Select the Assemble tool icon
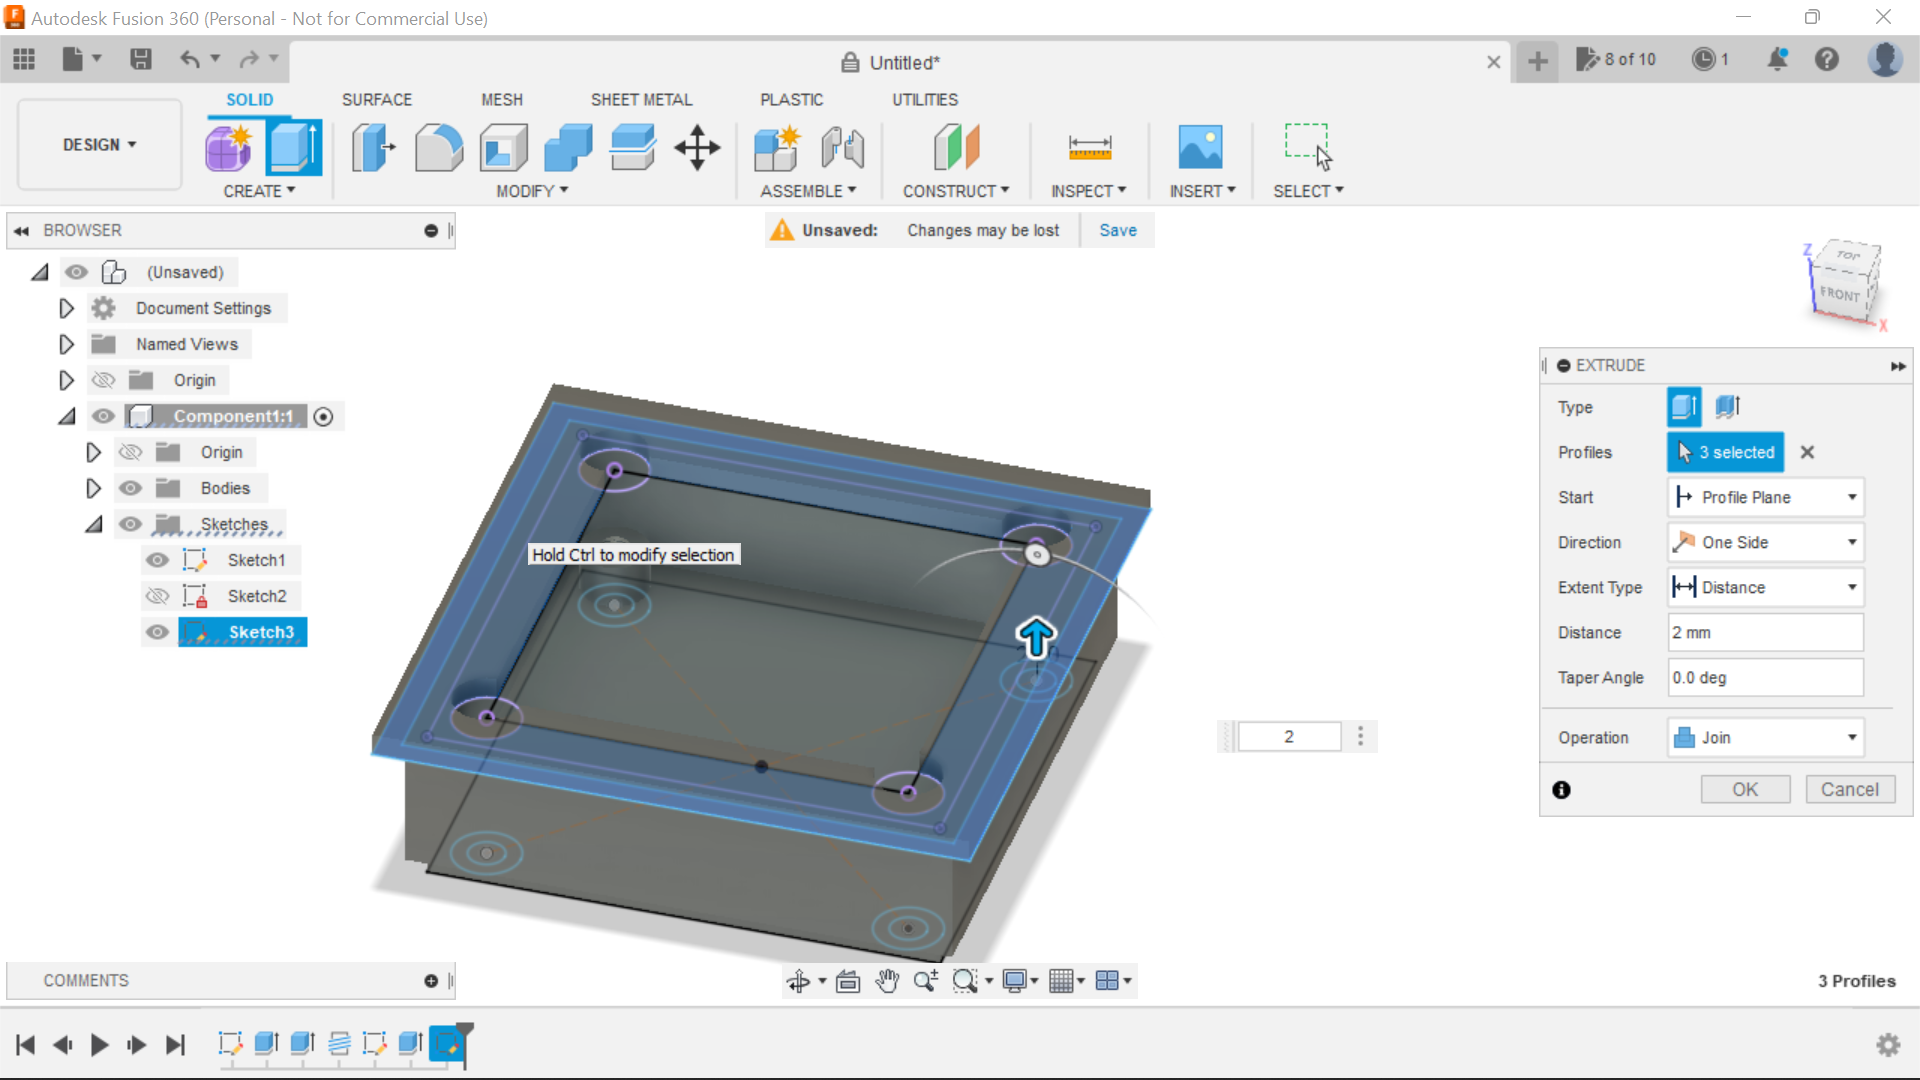Viewport: 1920px width, 1080px height. point(778,146)
